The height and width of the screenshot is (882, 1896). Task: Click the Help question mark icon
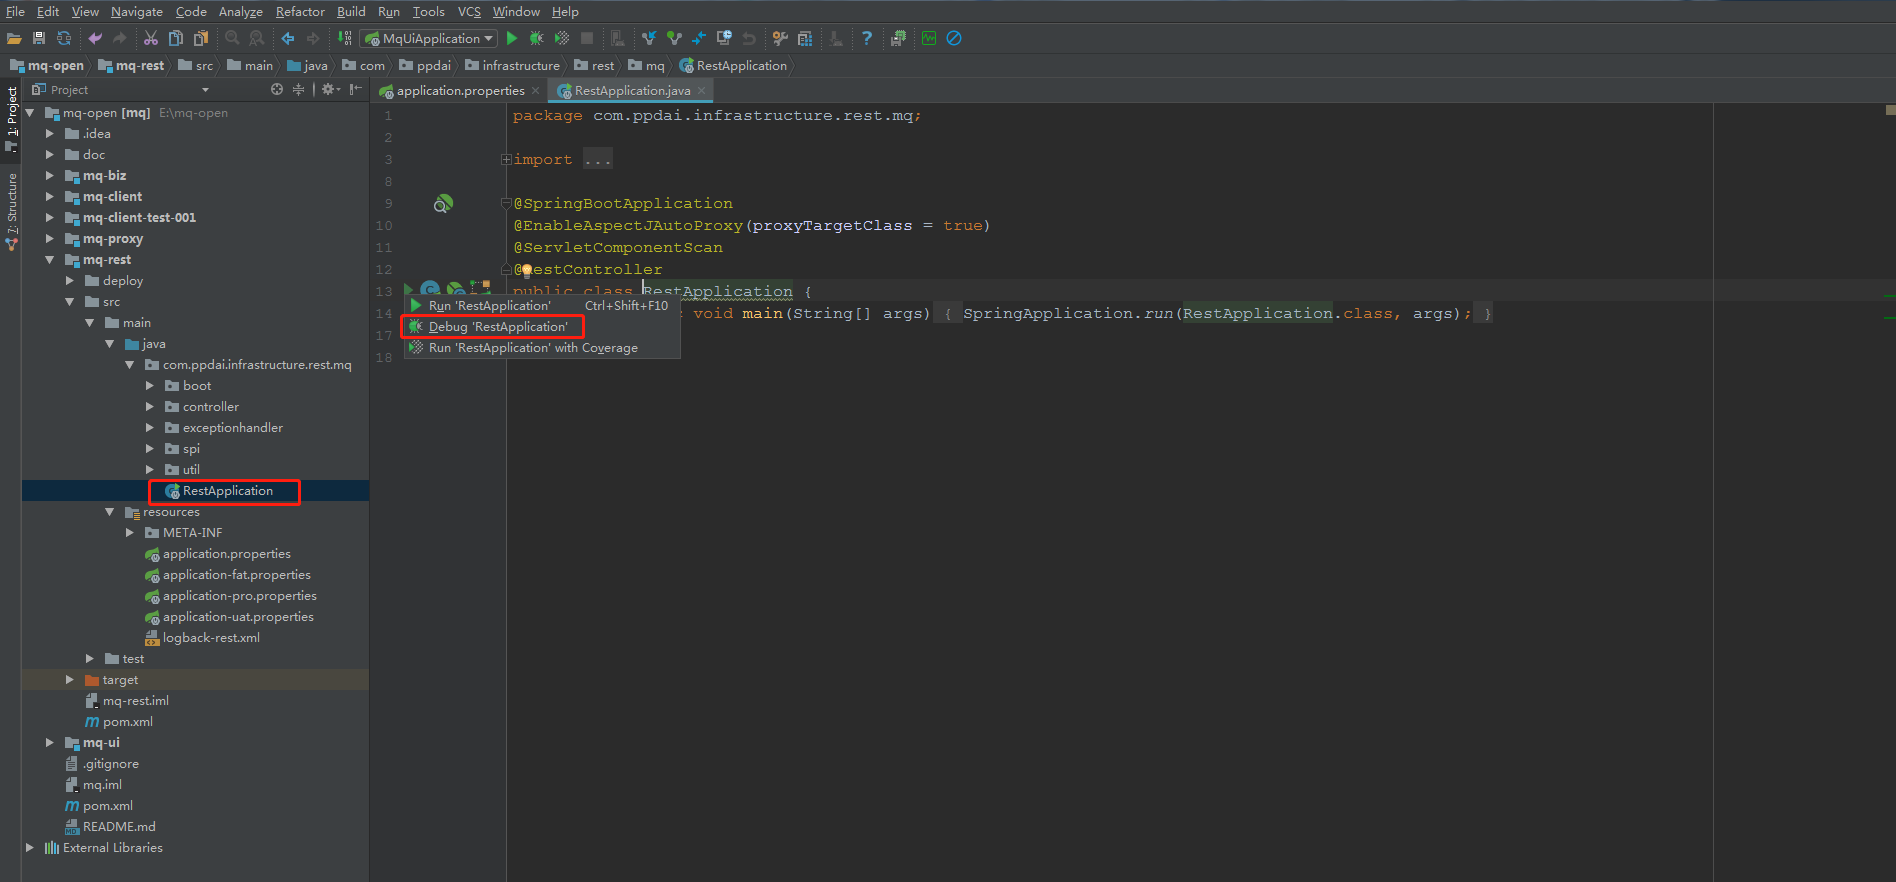867,38
